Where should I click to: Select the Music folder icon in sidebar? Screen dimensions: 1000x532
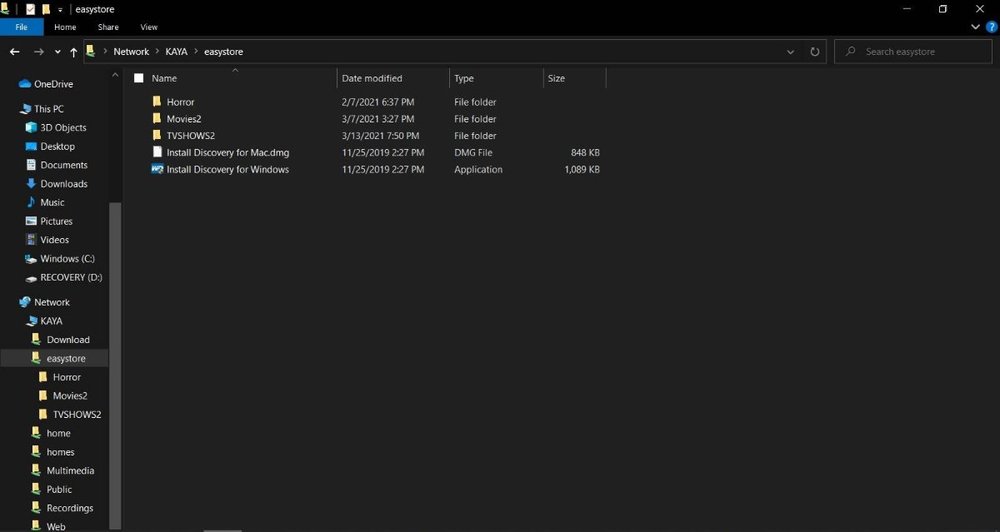pos(29,203)
